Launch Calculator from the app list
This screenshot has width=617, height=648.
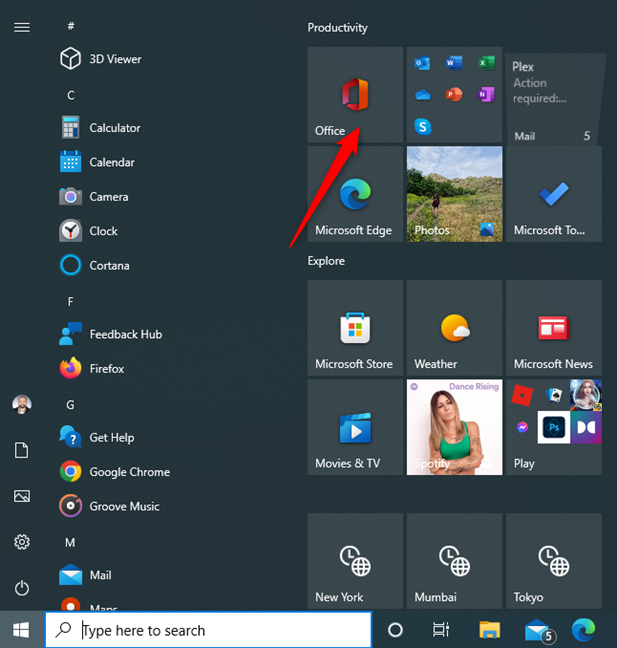(x=101, y=128)
